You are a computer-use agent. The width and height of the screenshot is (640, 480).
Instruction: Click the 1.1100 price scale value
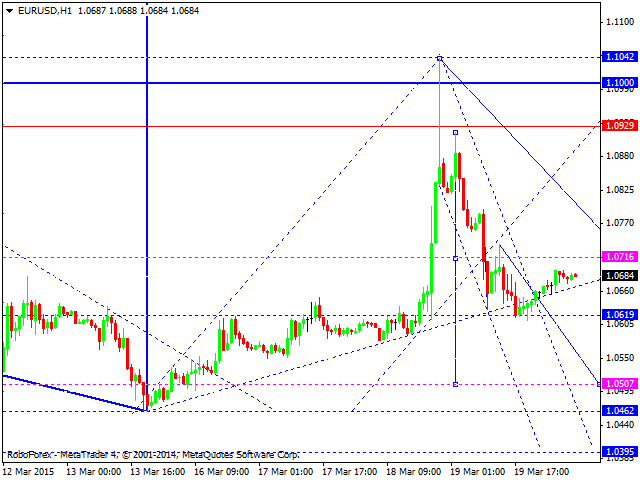tap(620, 22)
